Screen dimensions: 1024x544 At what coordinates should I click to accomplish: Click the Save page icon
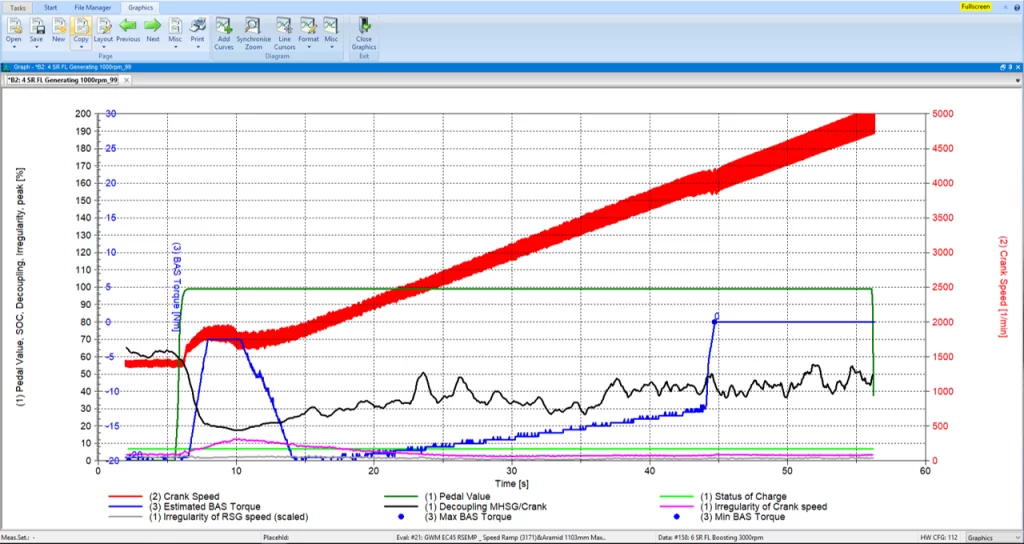tap(37, 26)
